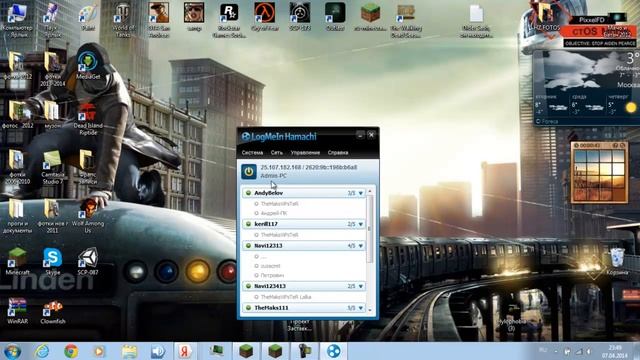This screenshot has height=360, width=640.
Task: Open the Сеть menu in Hamachi
Action: [277, 153]
